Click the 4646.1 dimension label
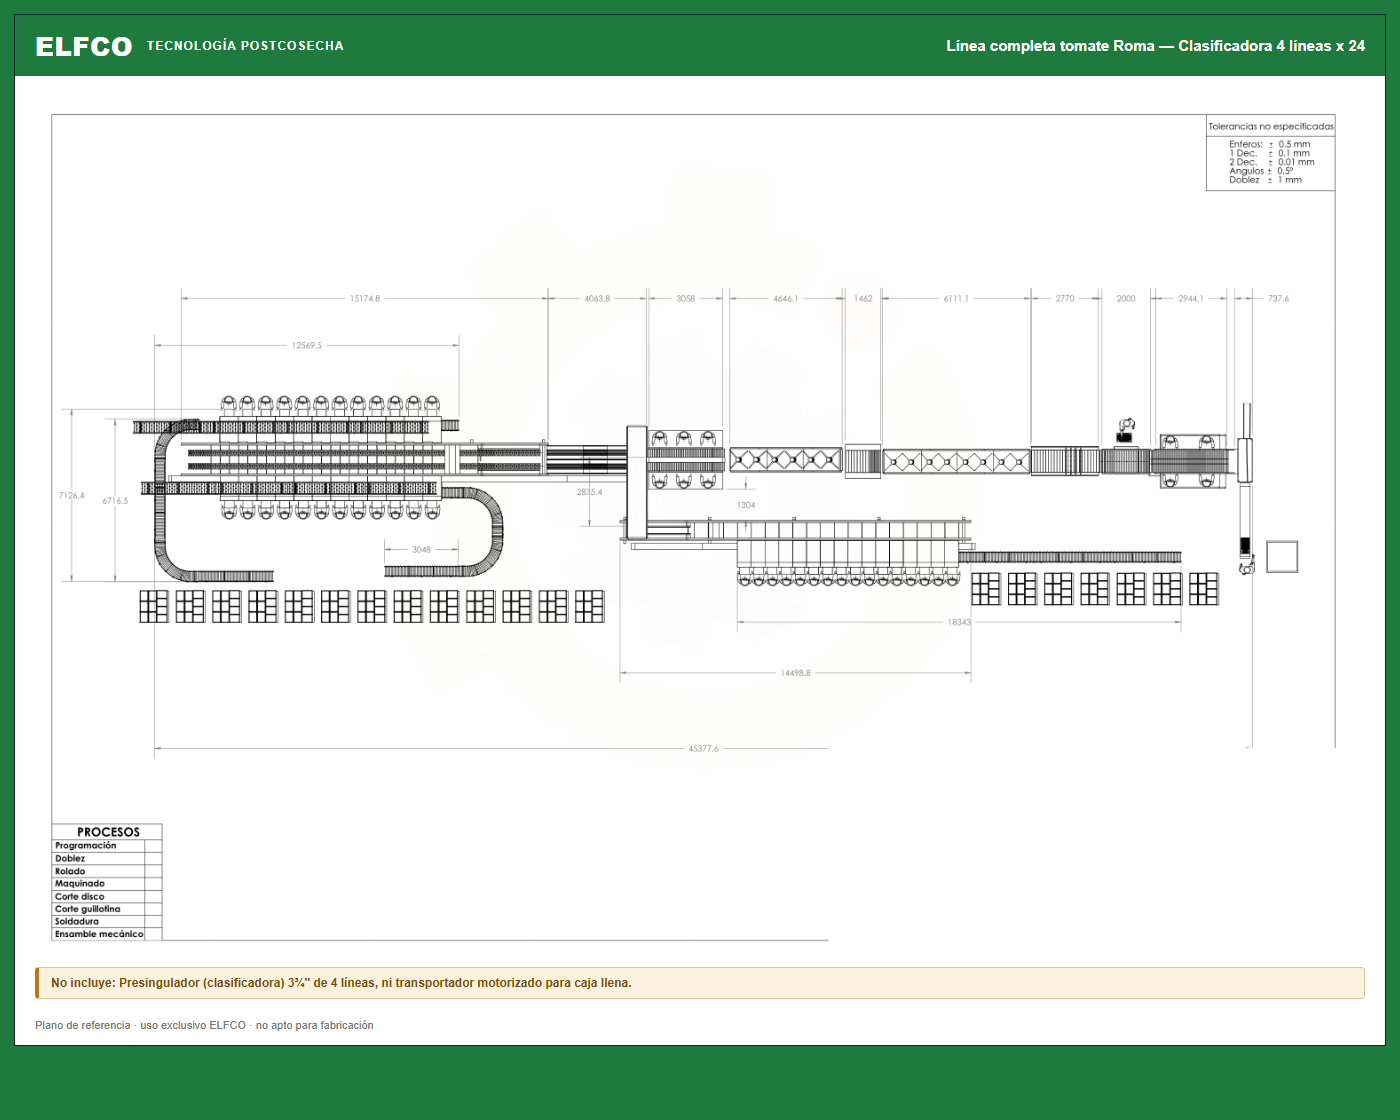 coord(786,299)
